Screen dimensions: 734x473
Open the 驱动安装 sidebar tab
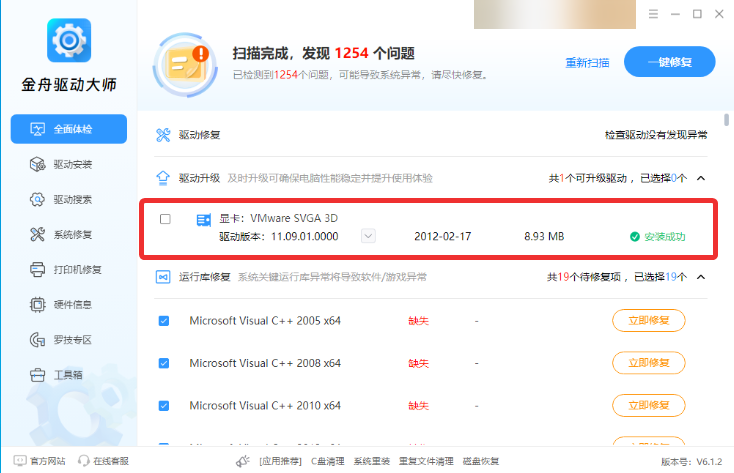[69, 164]
